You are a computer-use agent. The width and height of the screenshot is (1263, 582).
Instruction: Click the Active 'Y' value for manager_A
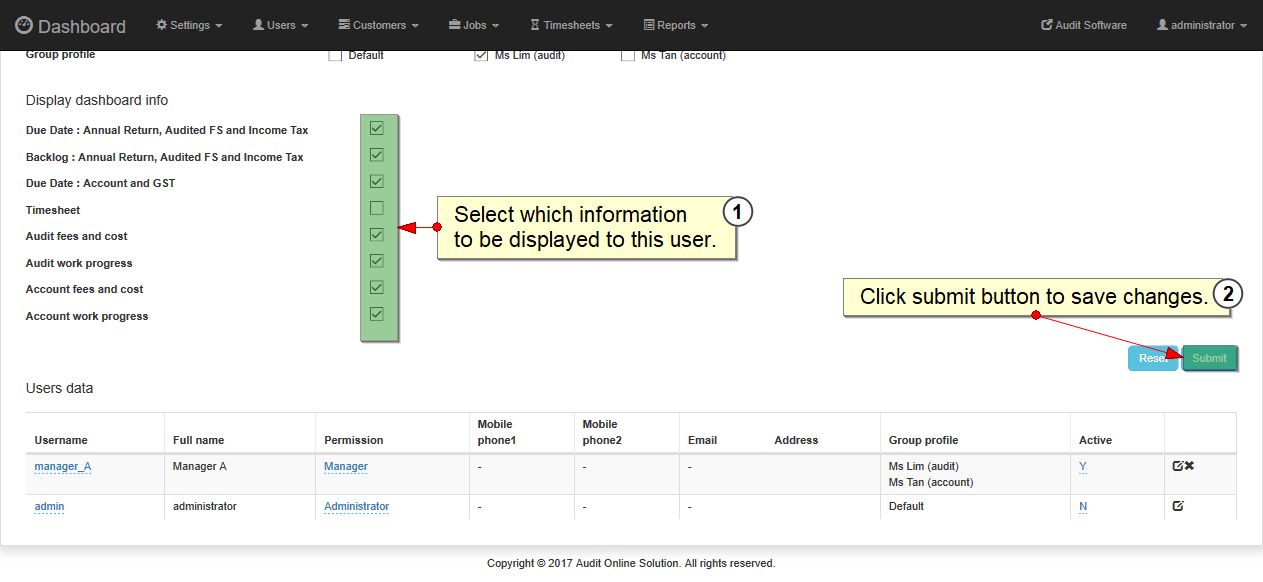click(1083, 467)
